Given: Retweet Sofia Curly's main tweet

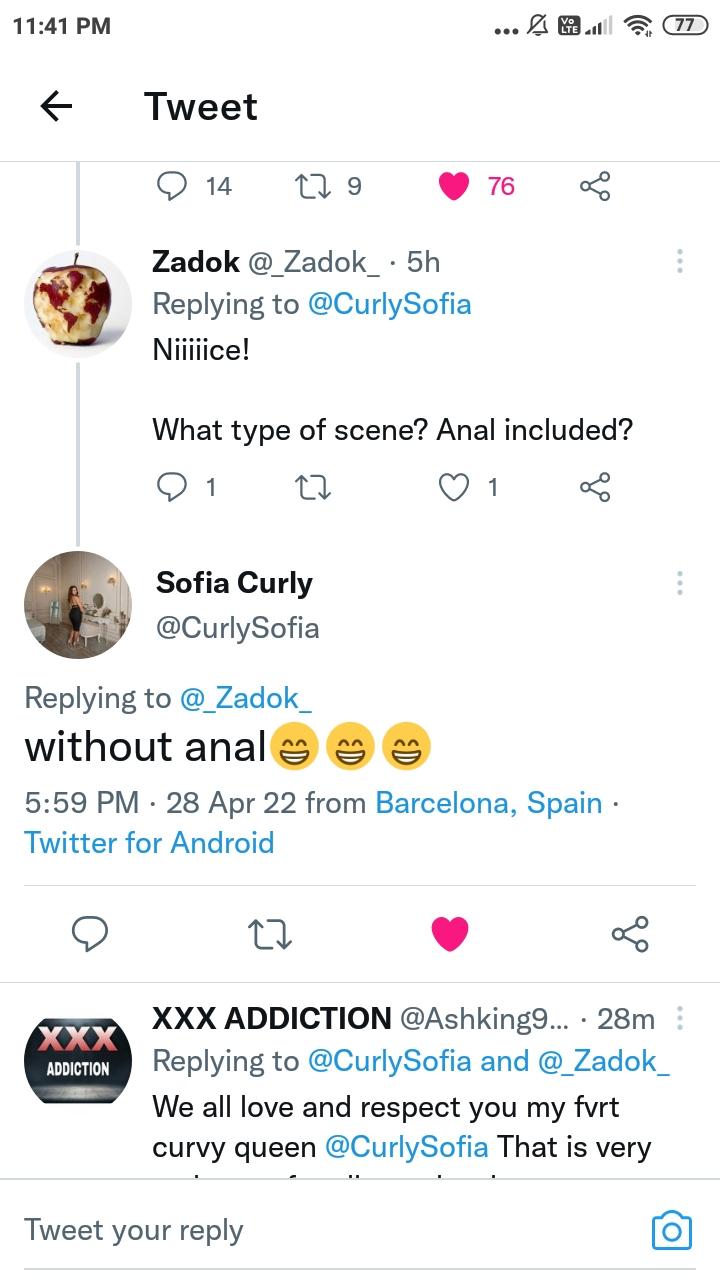Looking at the screenshot, I should click(x=269, y=934).
